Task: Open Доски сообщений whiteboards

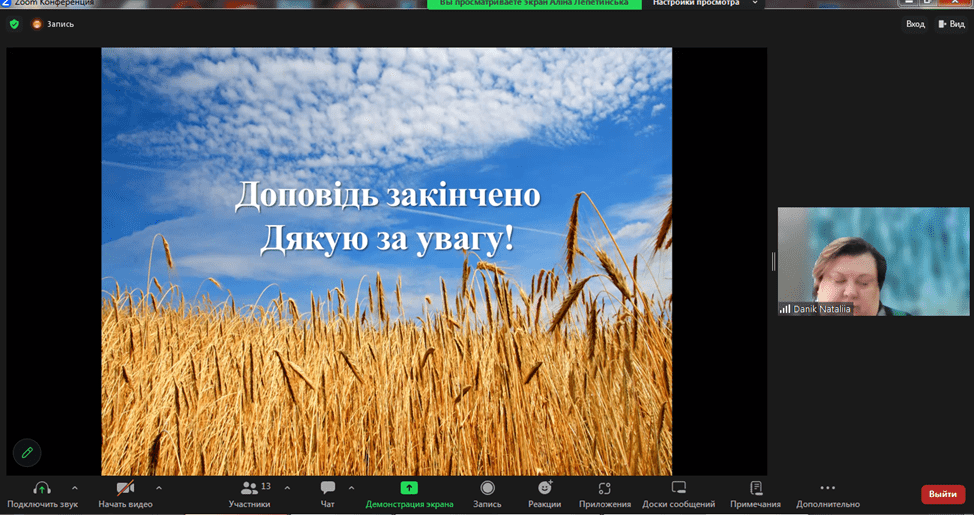Action: pos(678,488)
